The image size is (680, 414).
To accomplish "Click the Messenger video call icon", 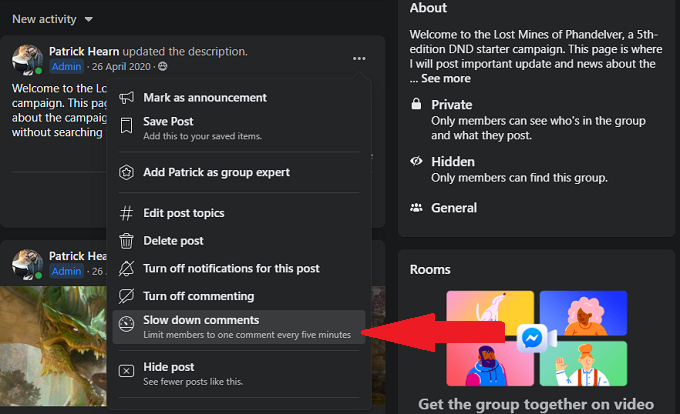I will [x=533, y=338].
